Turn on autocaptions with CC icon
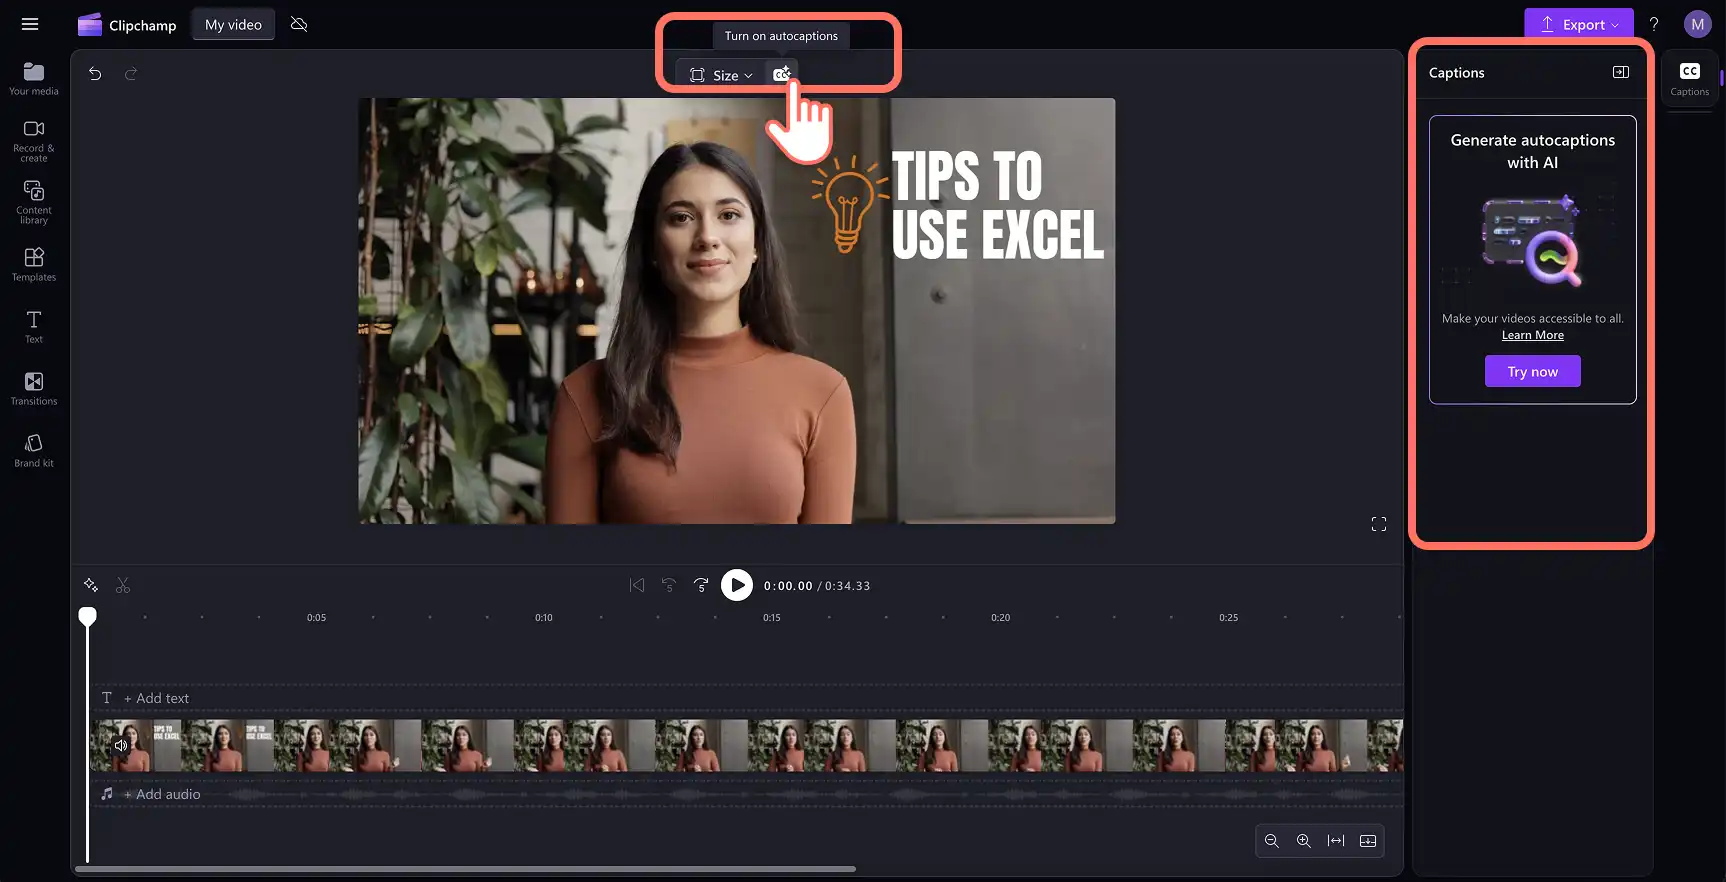The height and width of the screenshot is (882, 1726). 782,75
